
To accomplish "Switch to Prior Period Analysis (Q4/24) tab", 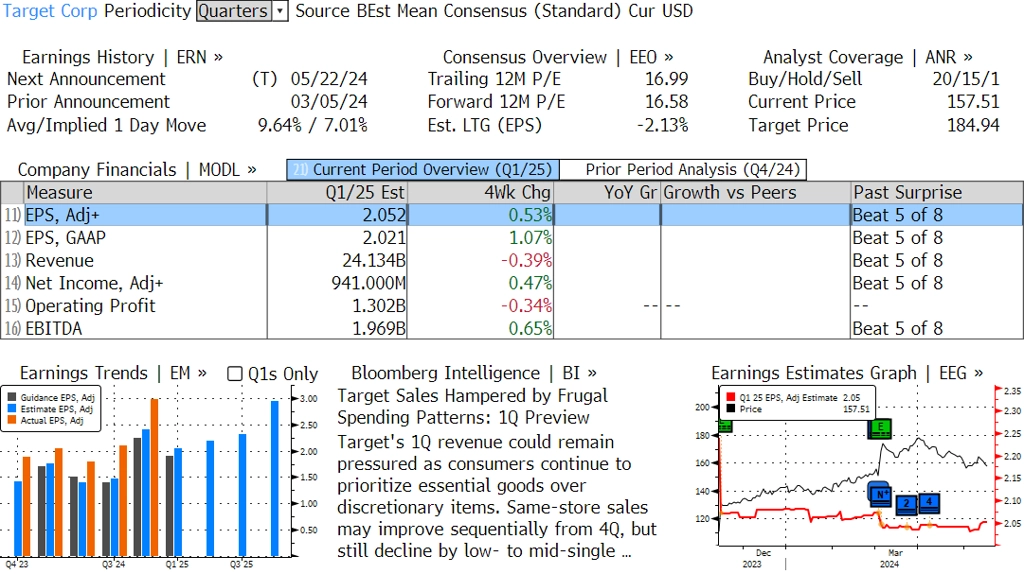I will (683, 170).
